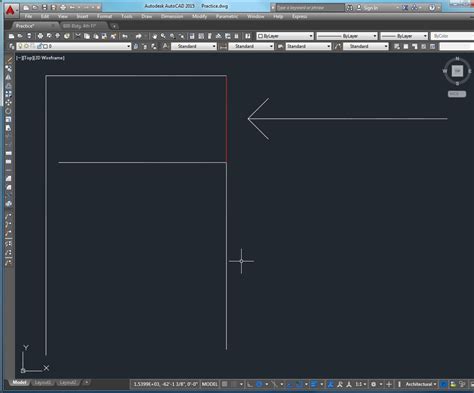474x393 pixels.
Task: Open the title bar Help icon
Action: coord(432,7)
